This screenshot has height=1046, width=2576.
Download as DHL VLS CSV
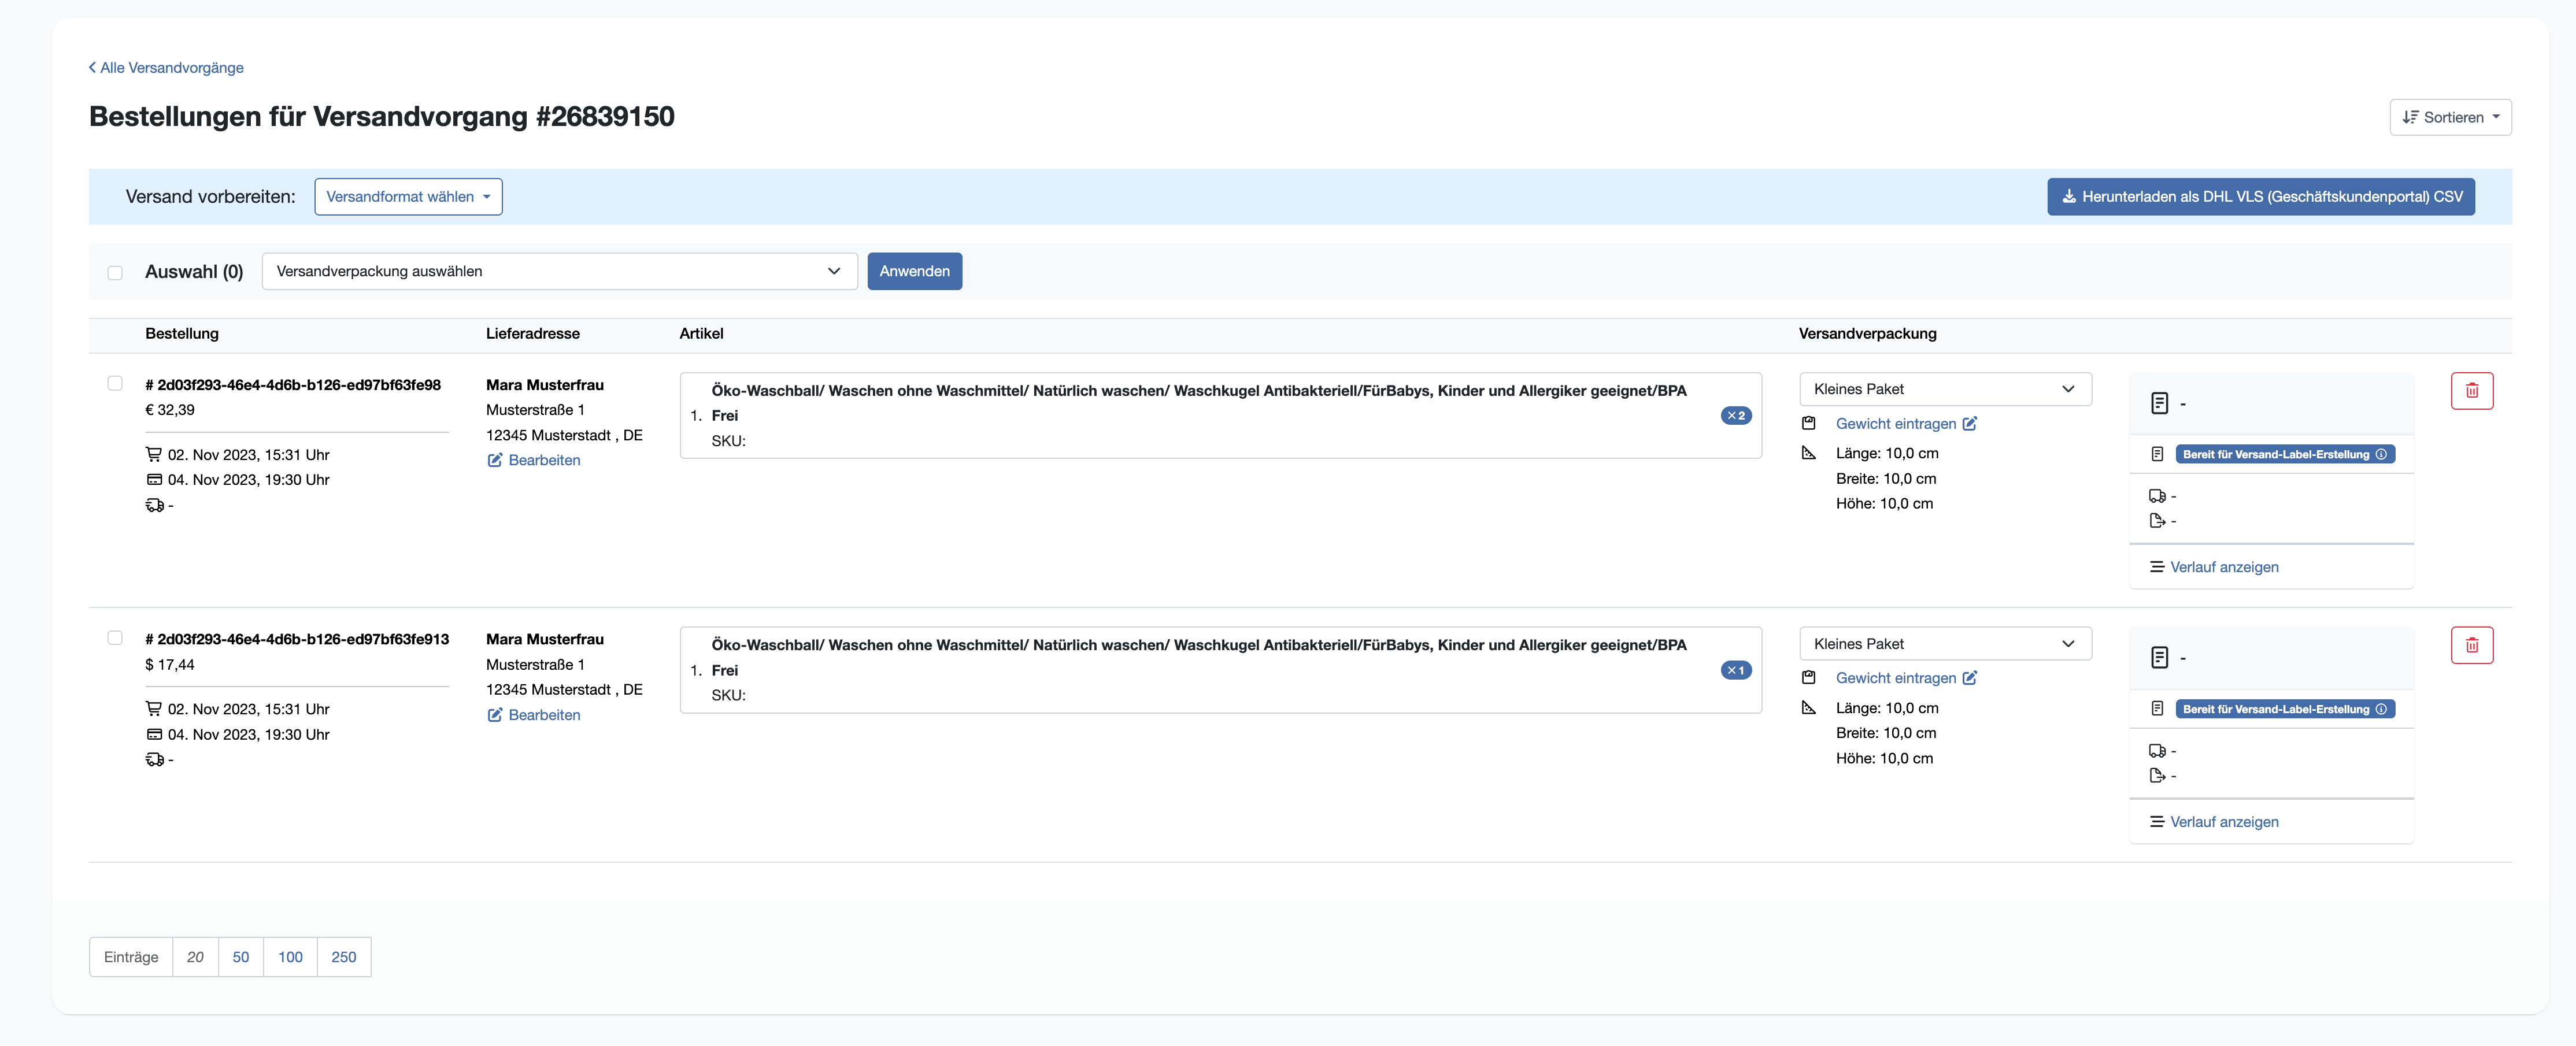[x=2260, y=197]
